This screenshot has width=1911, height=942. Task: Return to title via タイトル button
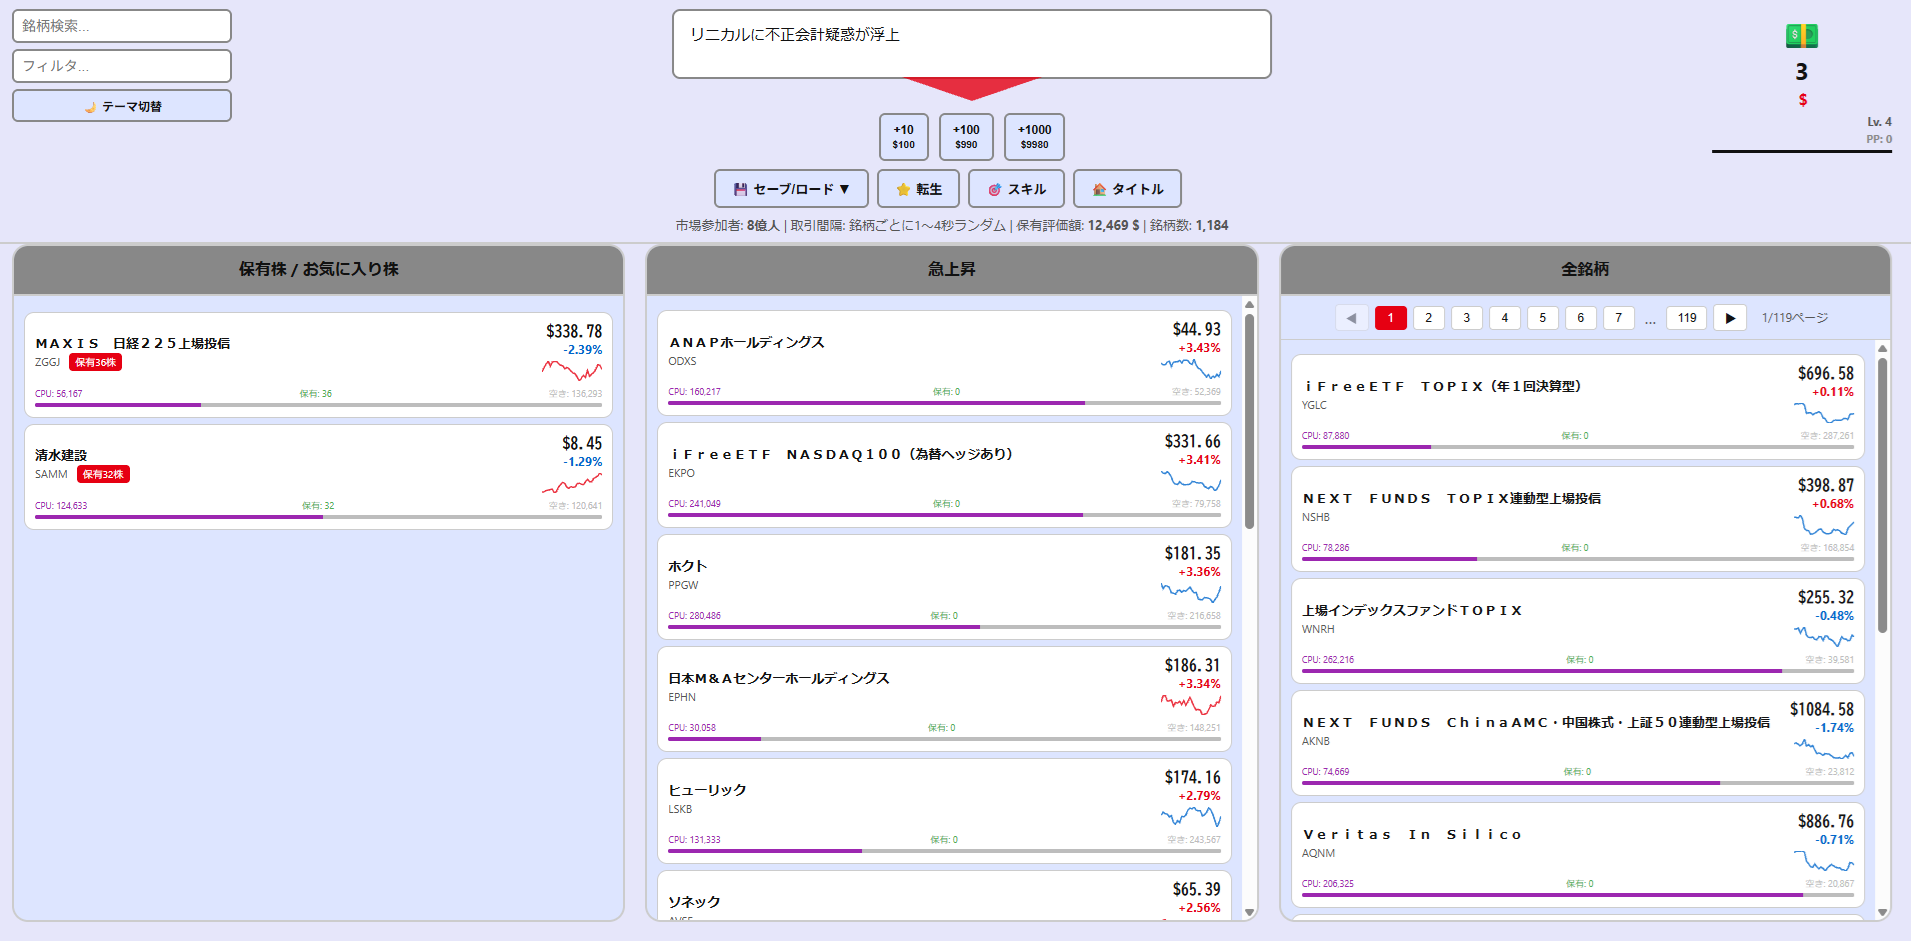click(x=1127, y=189)
